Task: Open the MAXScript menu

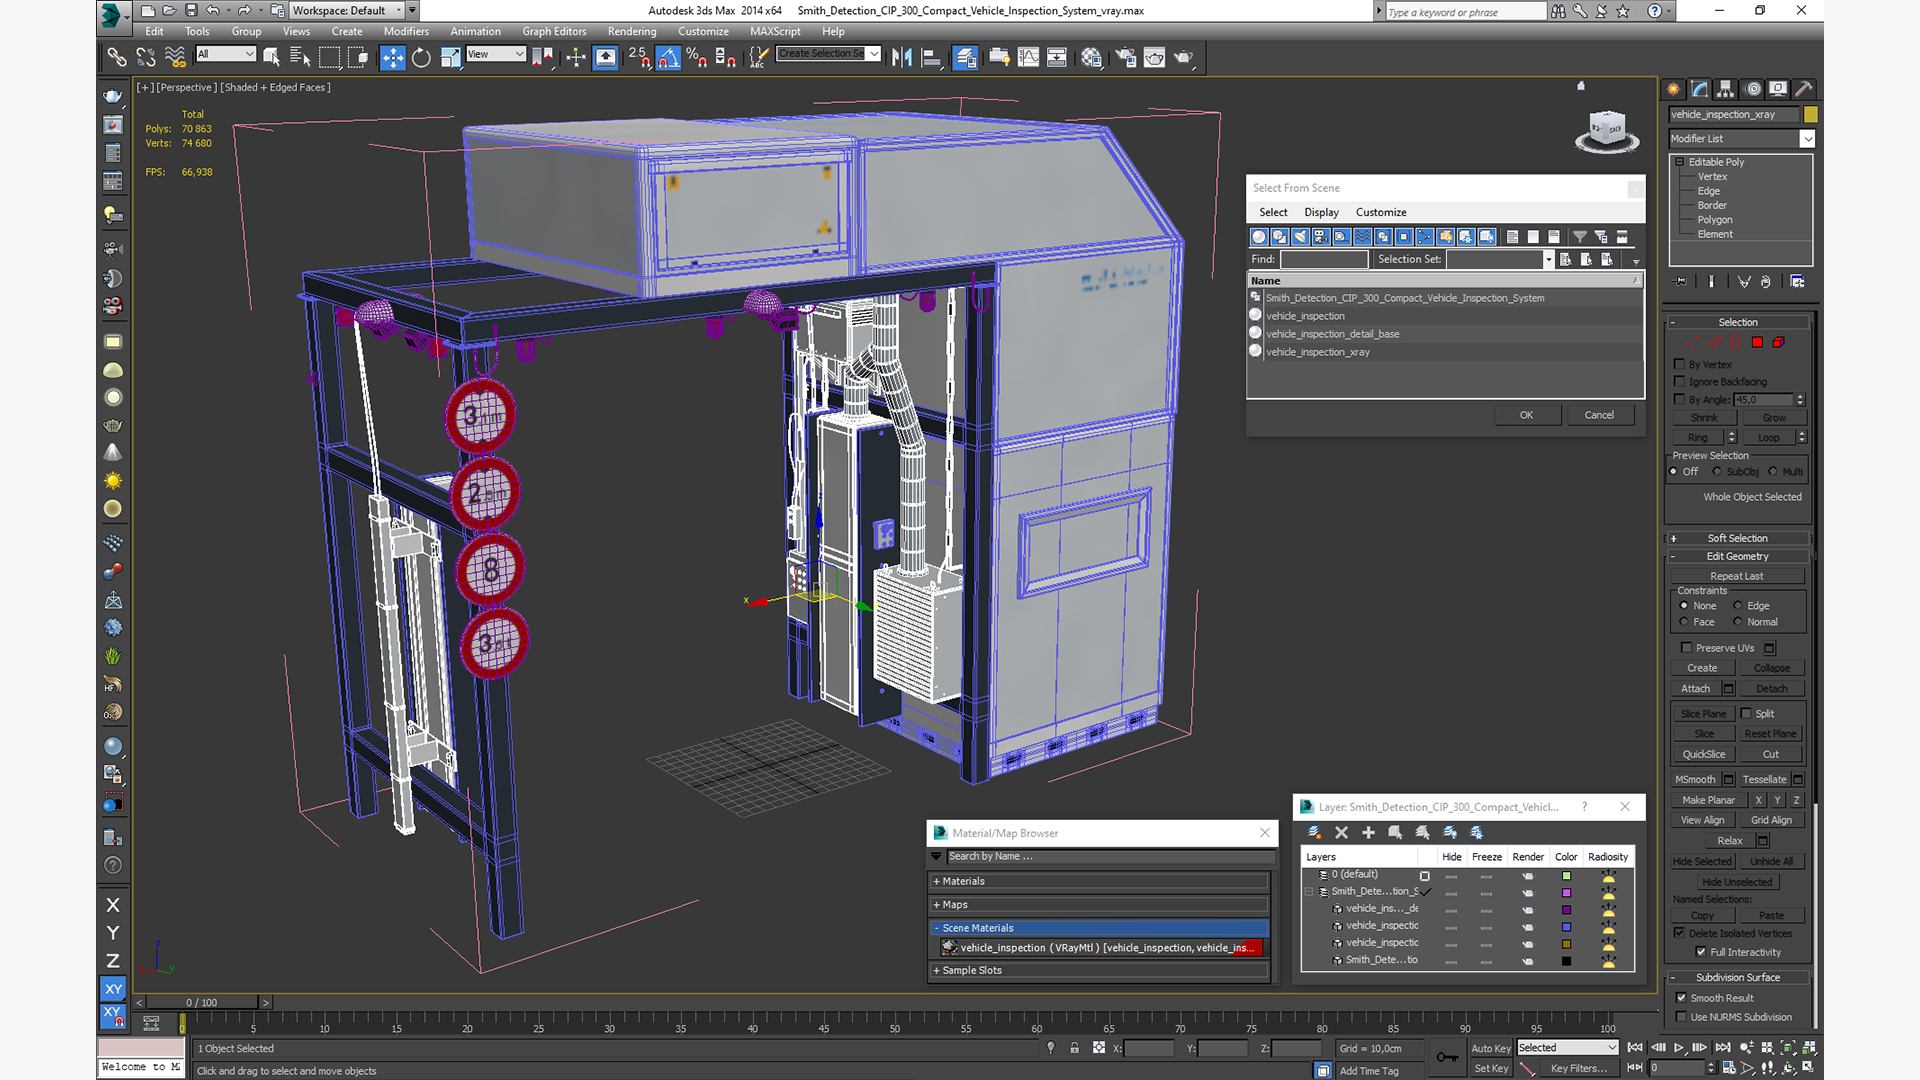Action: tap(775, 31)
